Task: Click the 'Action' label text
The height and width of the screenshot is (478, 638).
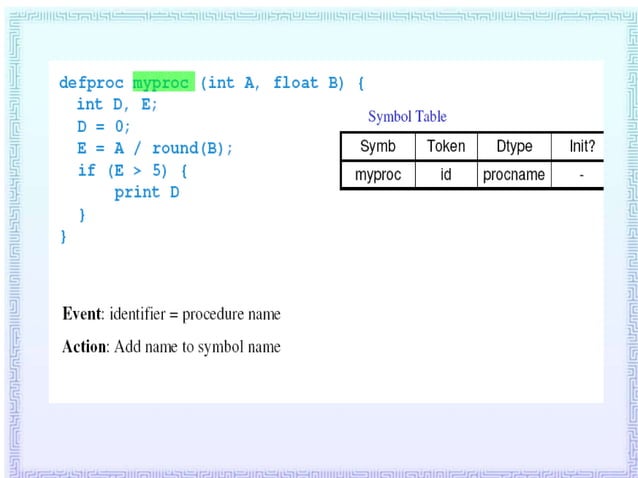Action: 85,347
